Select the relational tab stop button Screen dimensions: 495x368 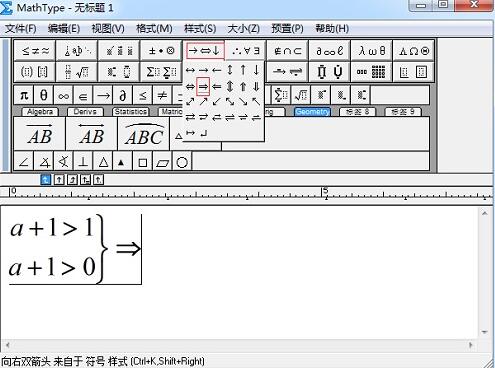click(x=85, y=180)
